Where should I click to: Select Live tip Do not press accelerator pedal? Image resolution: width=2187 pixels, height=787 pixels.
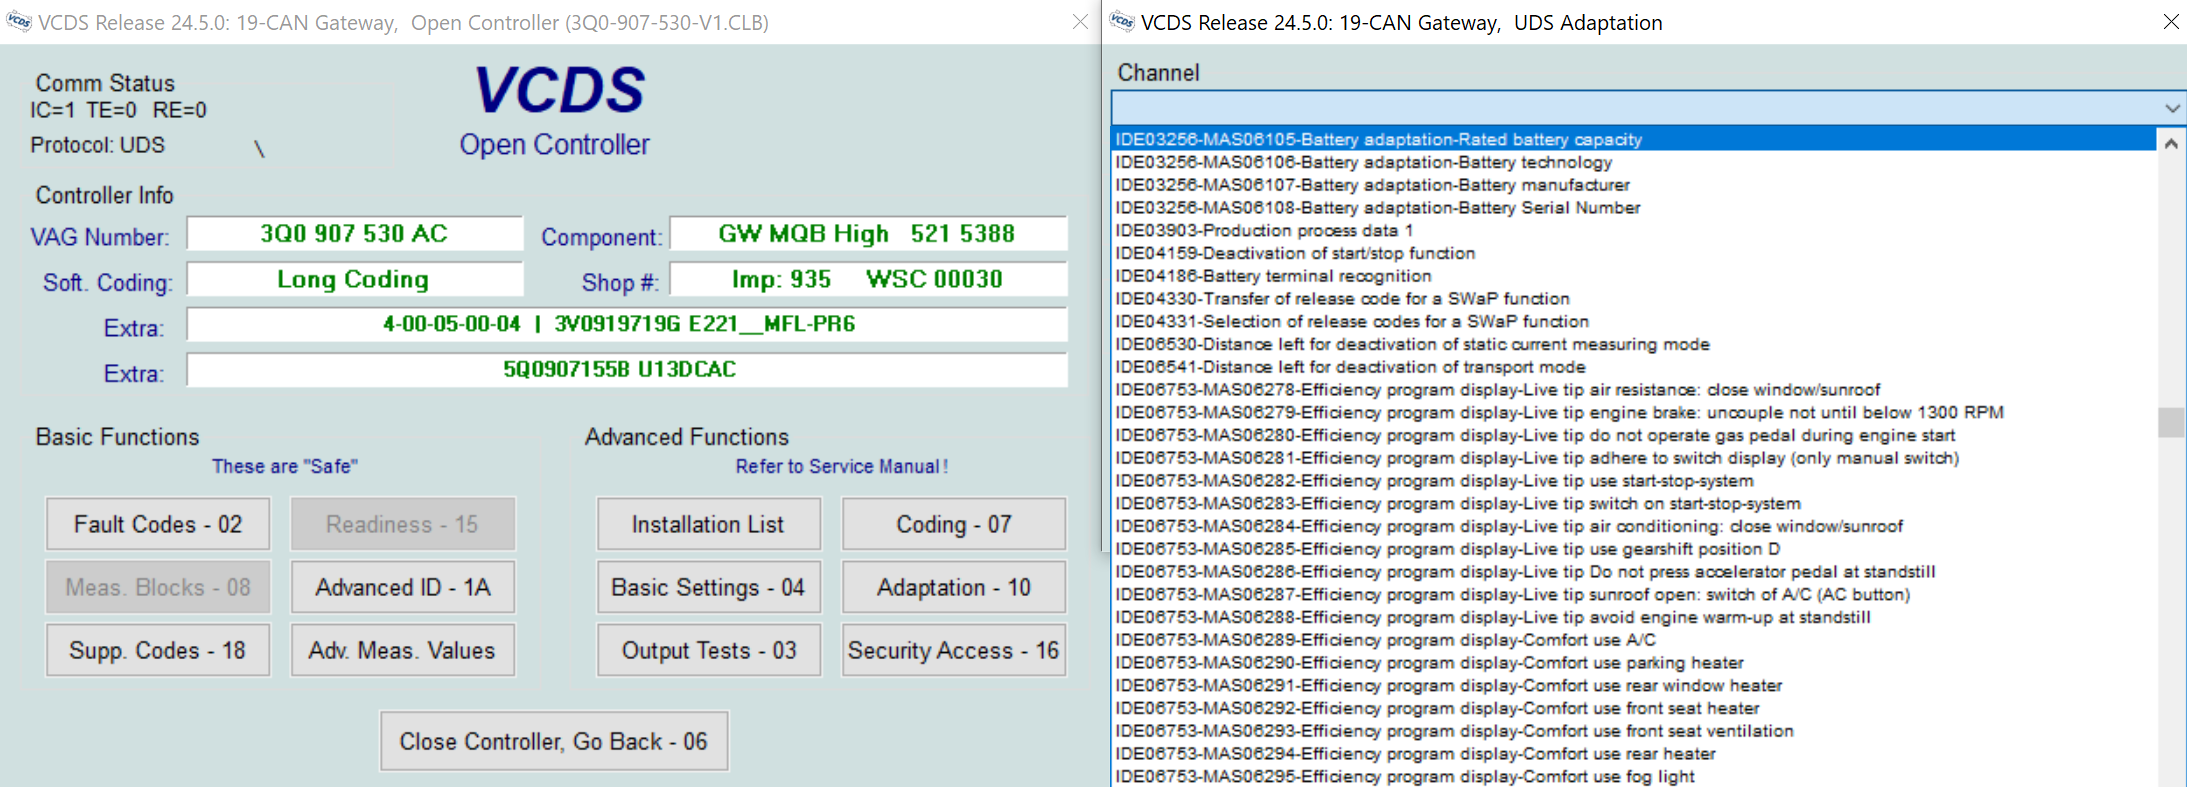pyautogui.click(x=1634, y=572)
